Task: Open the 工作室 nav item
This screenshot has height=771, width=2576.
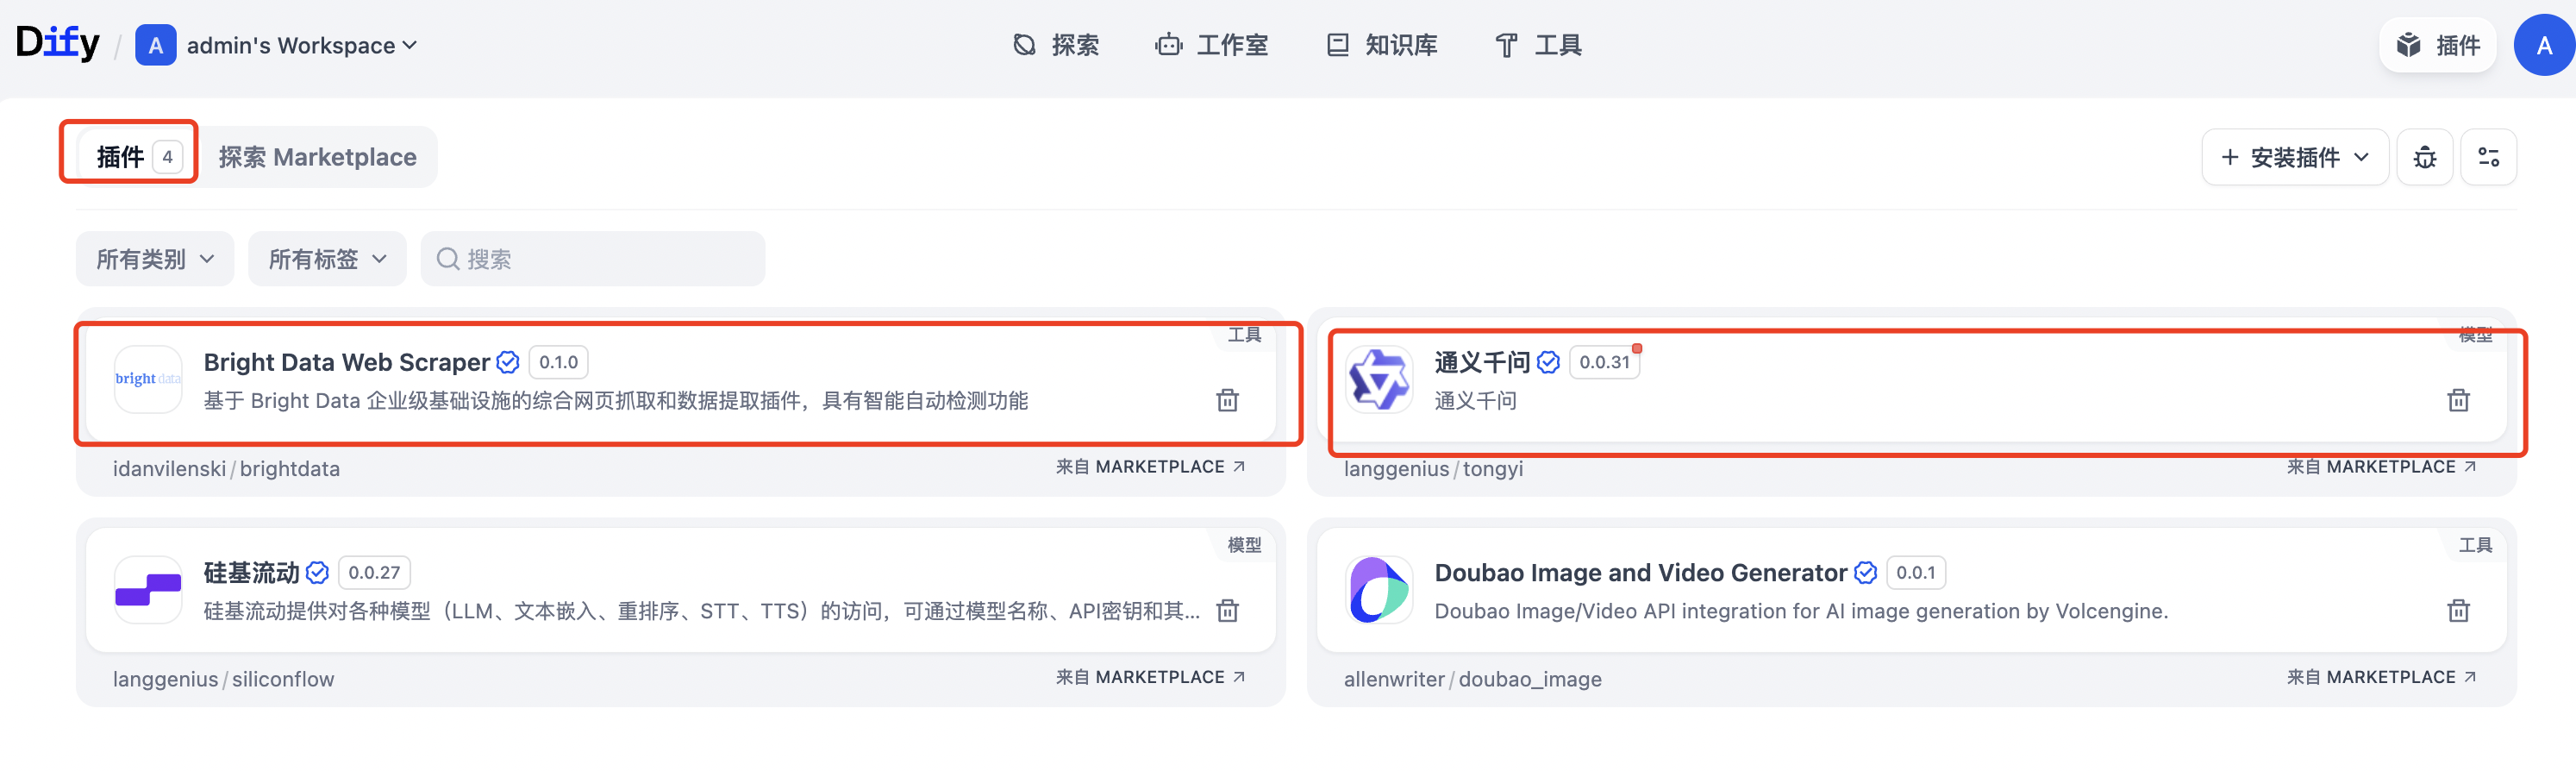Action: pos(1211,45)
